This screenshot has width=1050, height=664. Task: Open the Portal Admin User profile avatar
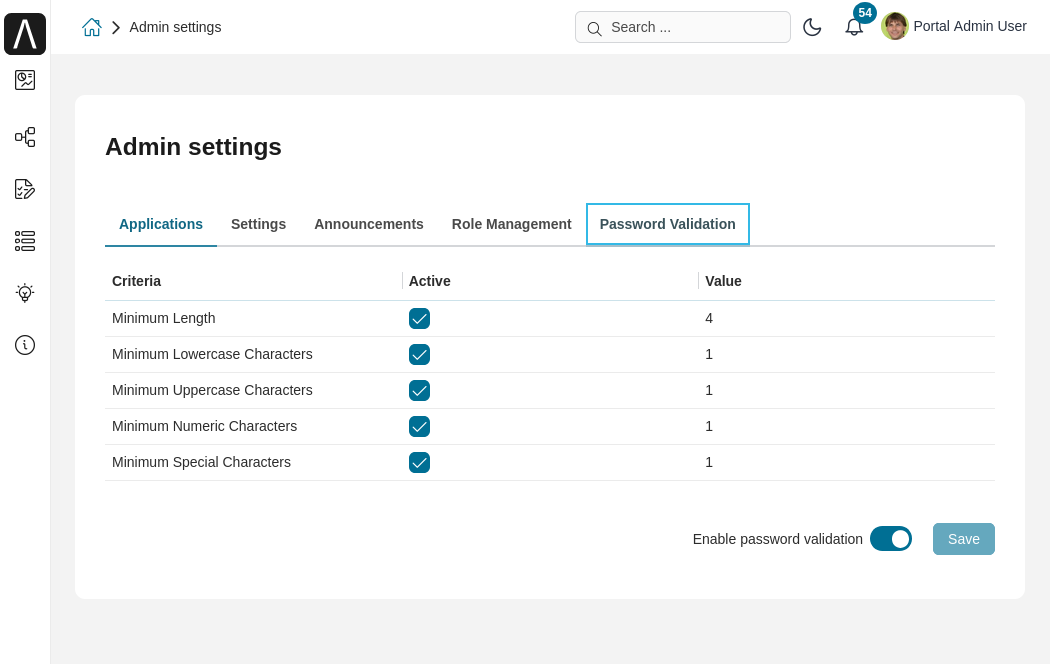click(894, 26)
